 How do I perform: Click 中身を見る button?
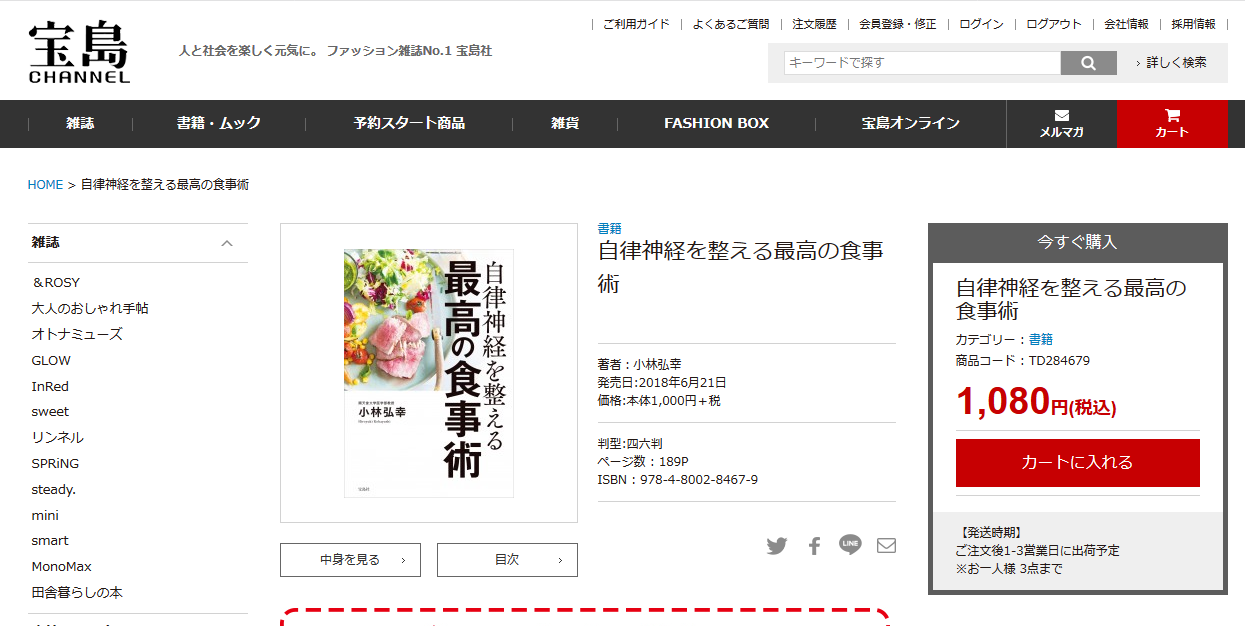(350, 560)
